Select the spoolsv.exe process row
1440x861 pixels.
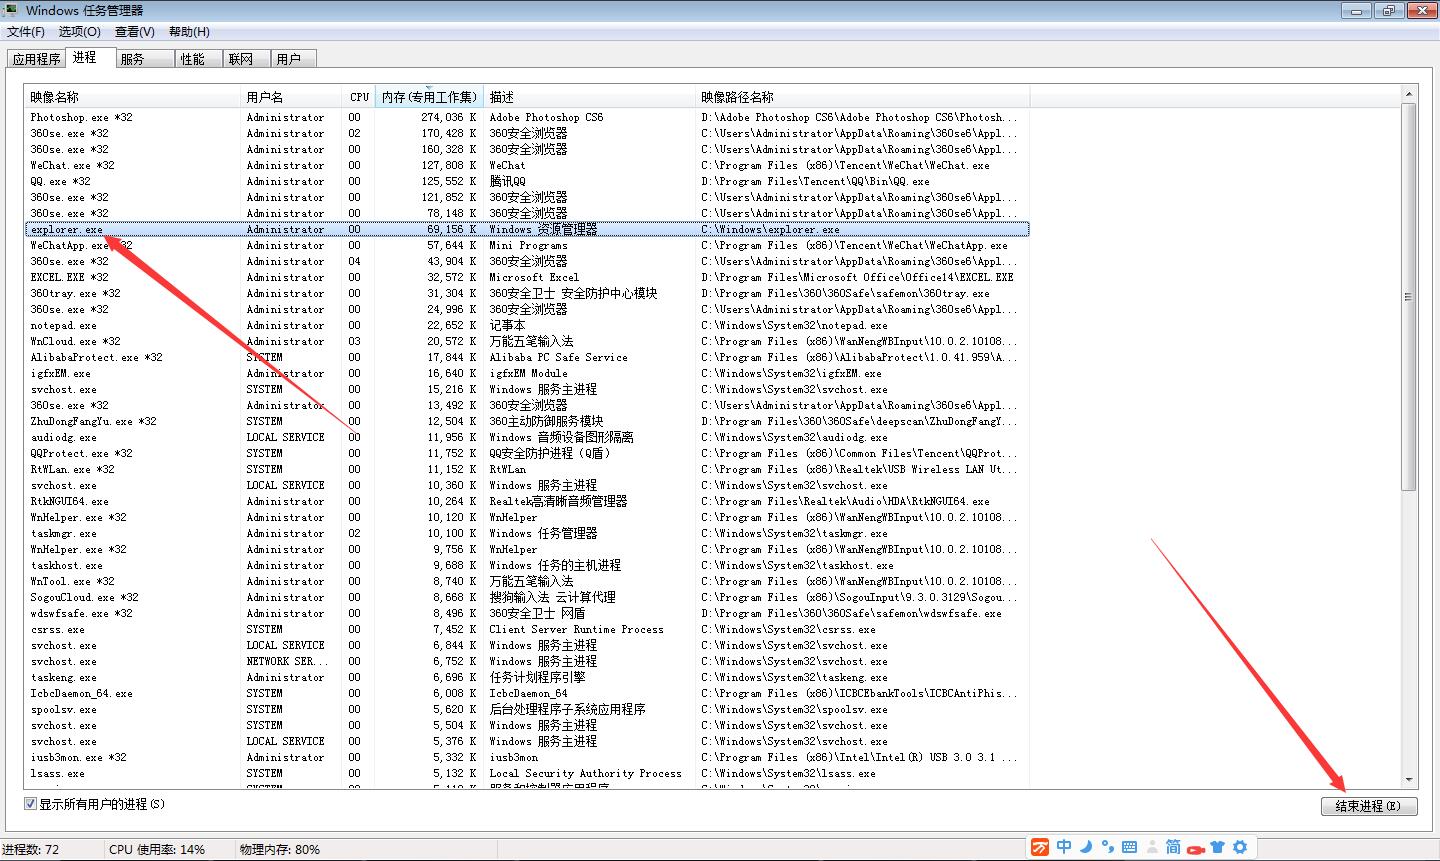pos(527,709)
